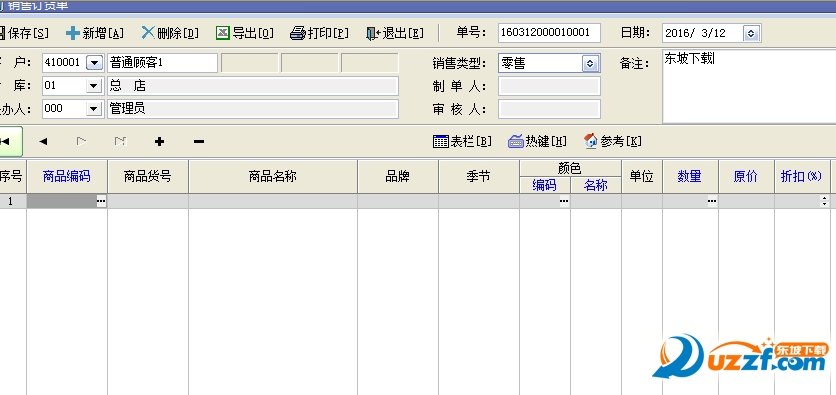The image size is (836, 395).
Task: Jump to the last record
Action: (120, 141)
